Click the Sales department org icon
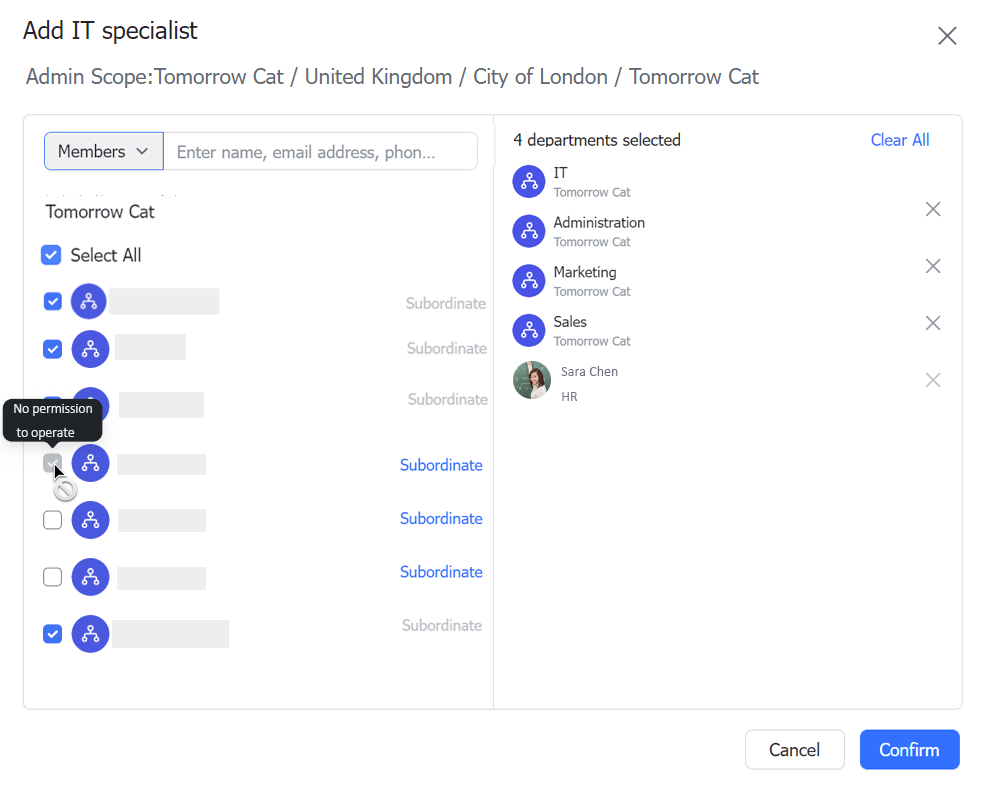986x796 pixels. pos(529,330)
